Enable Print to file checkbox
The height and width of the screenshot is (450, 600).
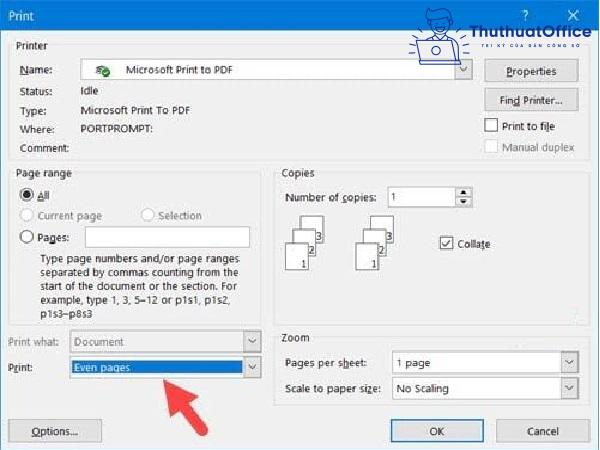click(491, 126)
